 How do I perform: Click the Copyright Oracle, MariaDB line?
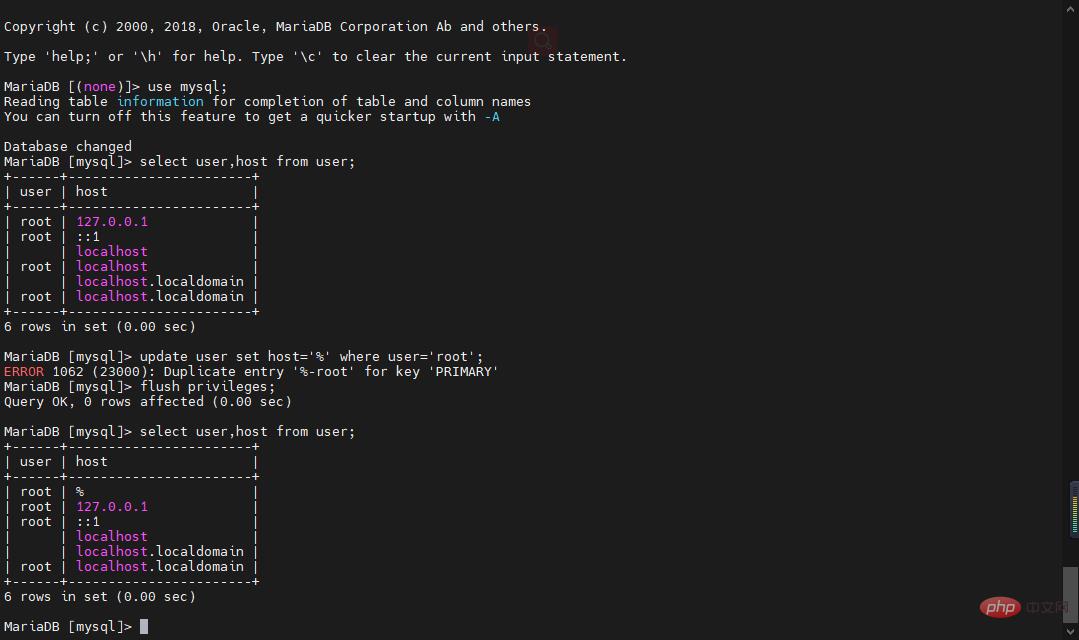pyautogui.click(x=275, y=27)
